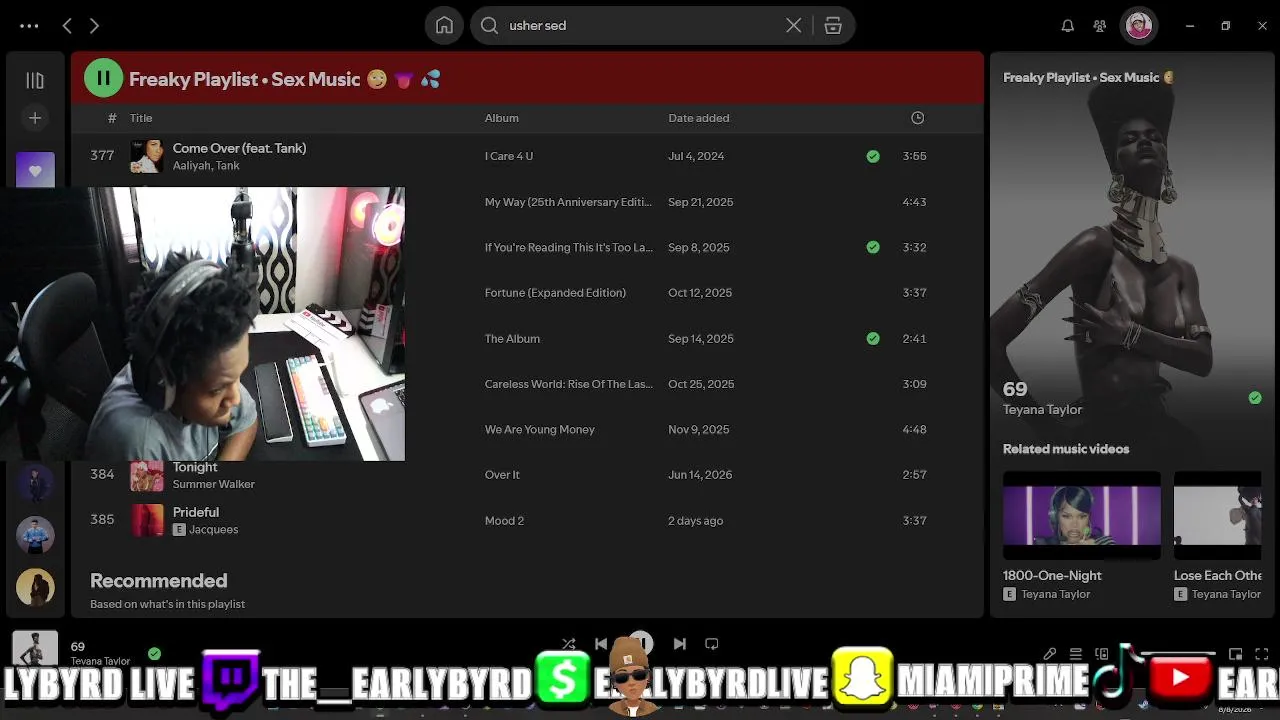Open album If You're Reading This
Viewport: 1280px width, 720px height.
(x=568, y=247)
